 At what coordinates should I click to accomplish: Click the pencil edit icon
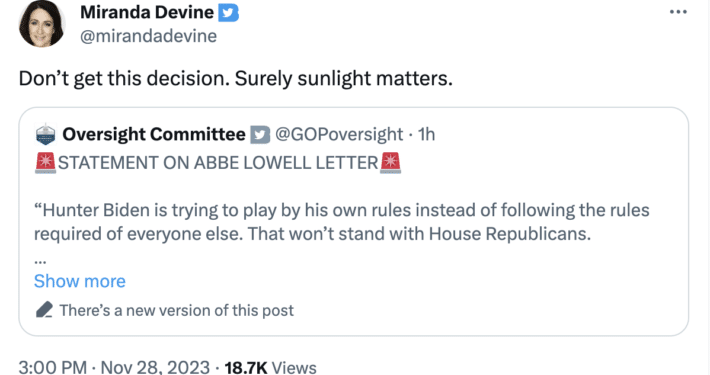coord(44,310)
